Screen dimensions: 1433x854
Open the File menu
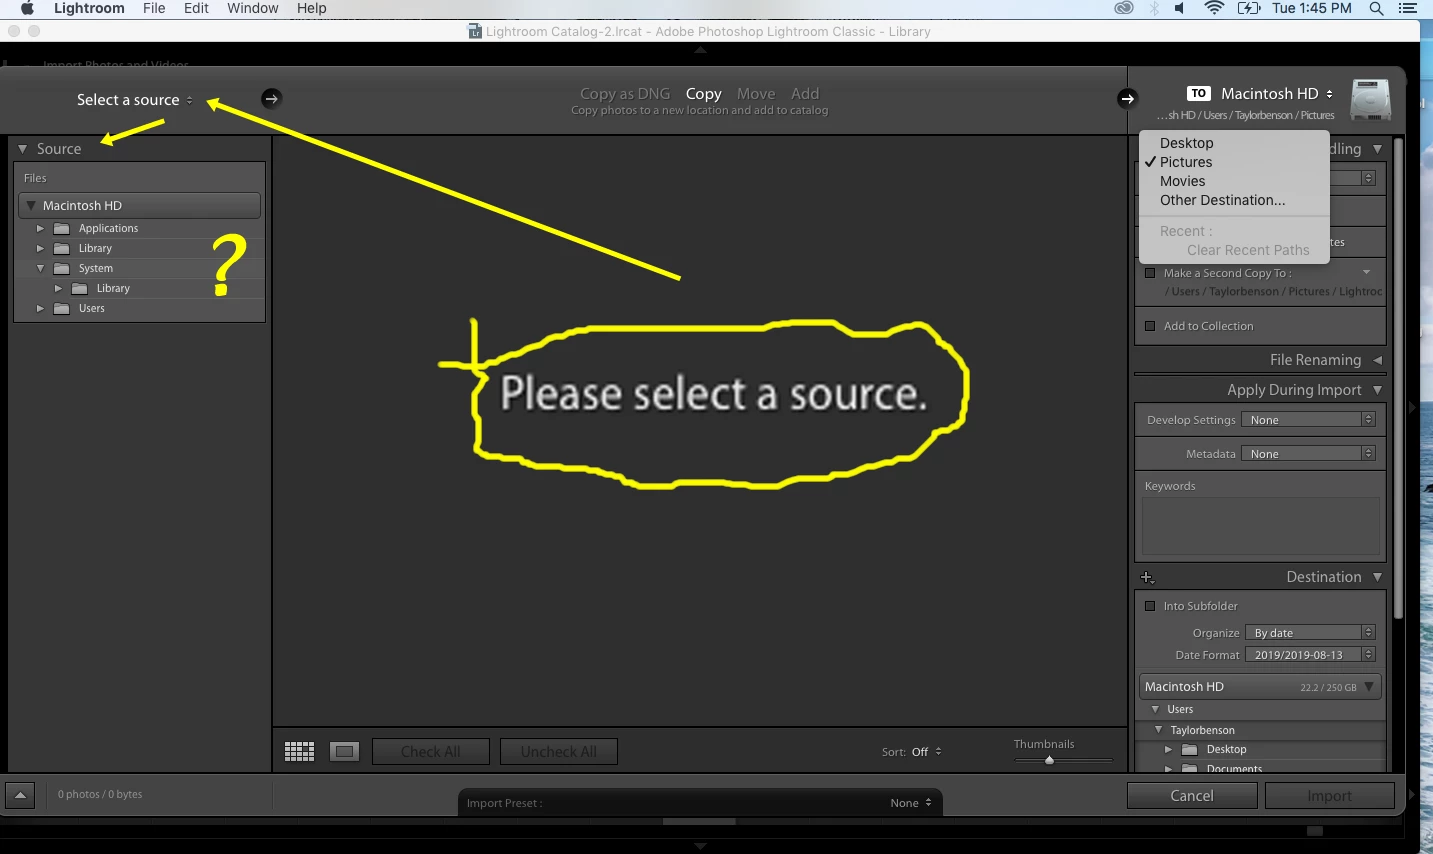click(154, 8)
